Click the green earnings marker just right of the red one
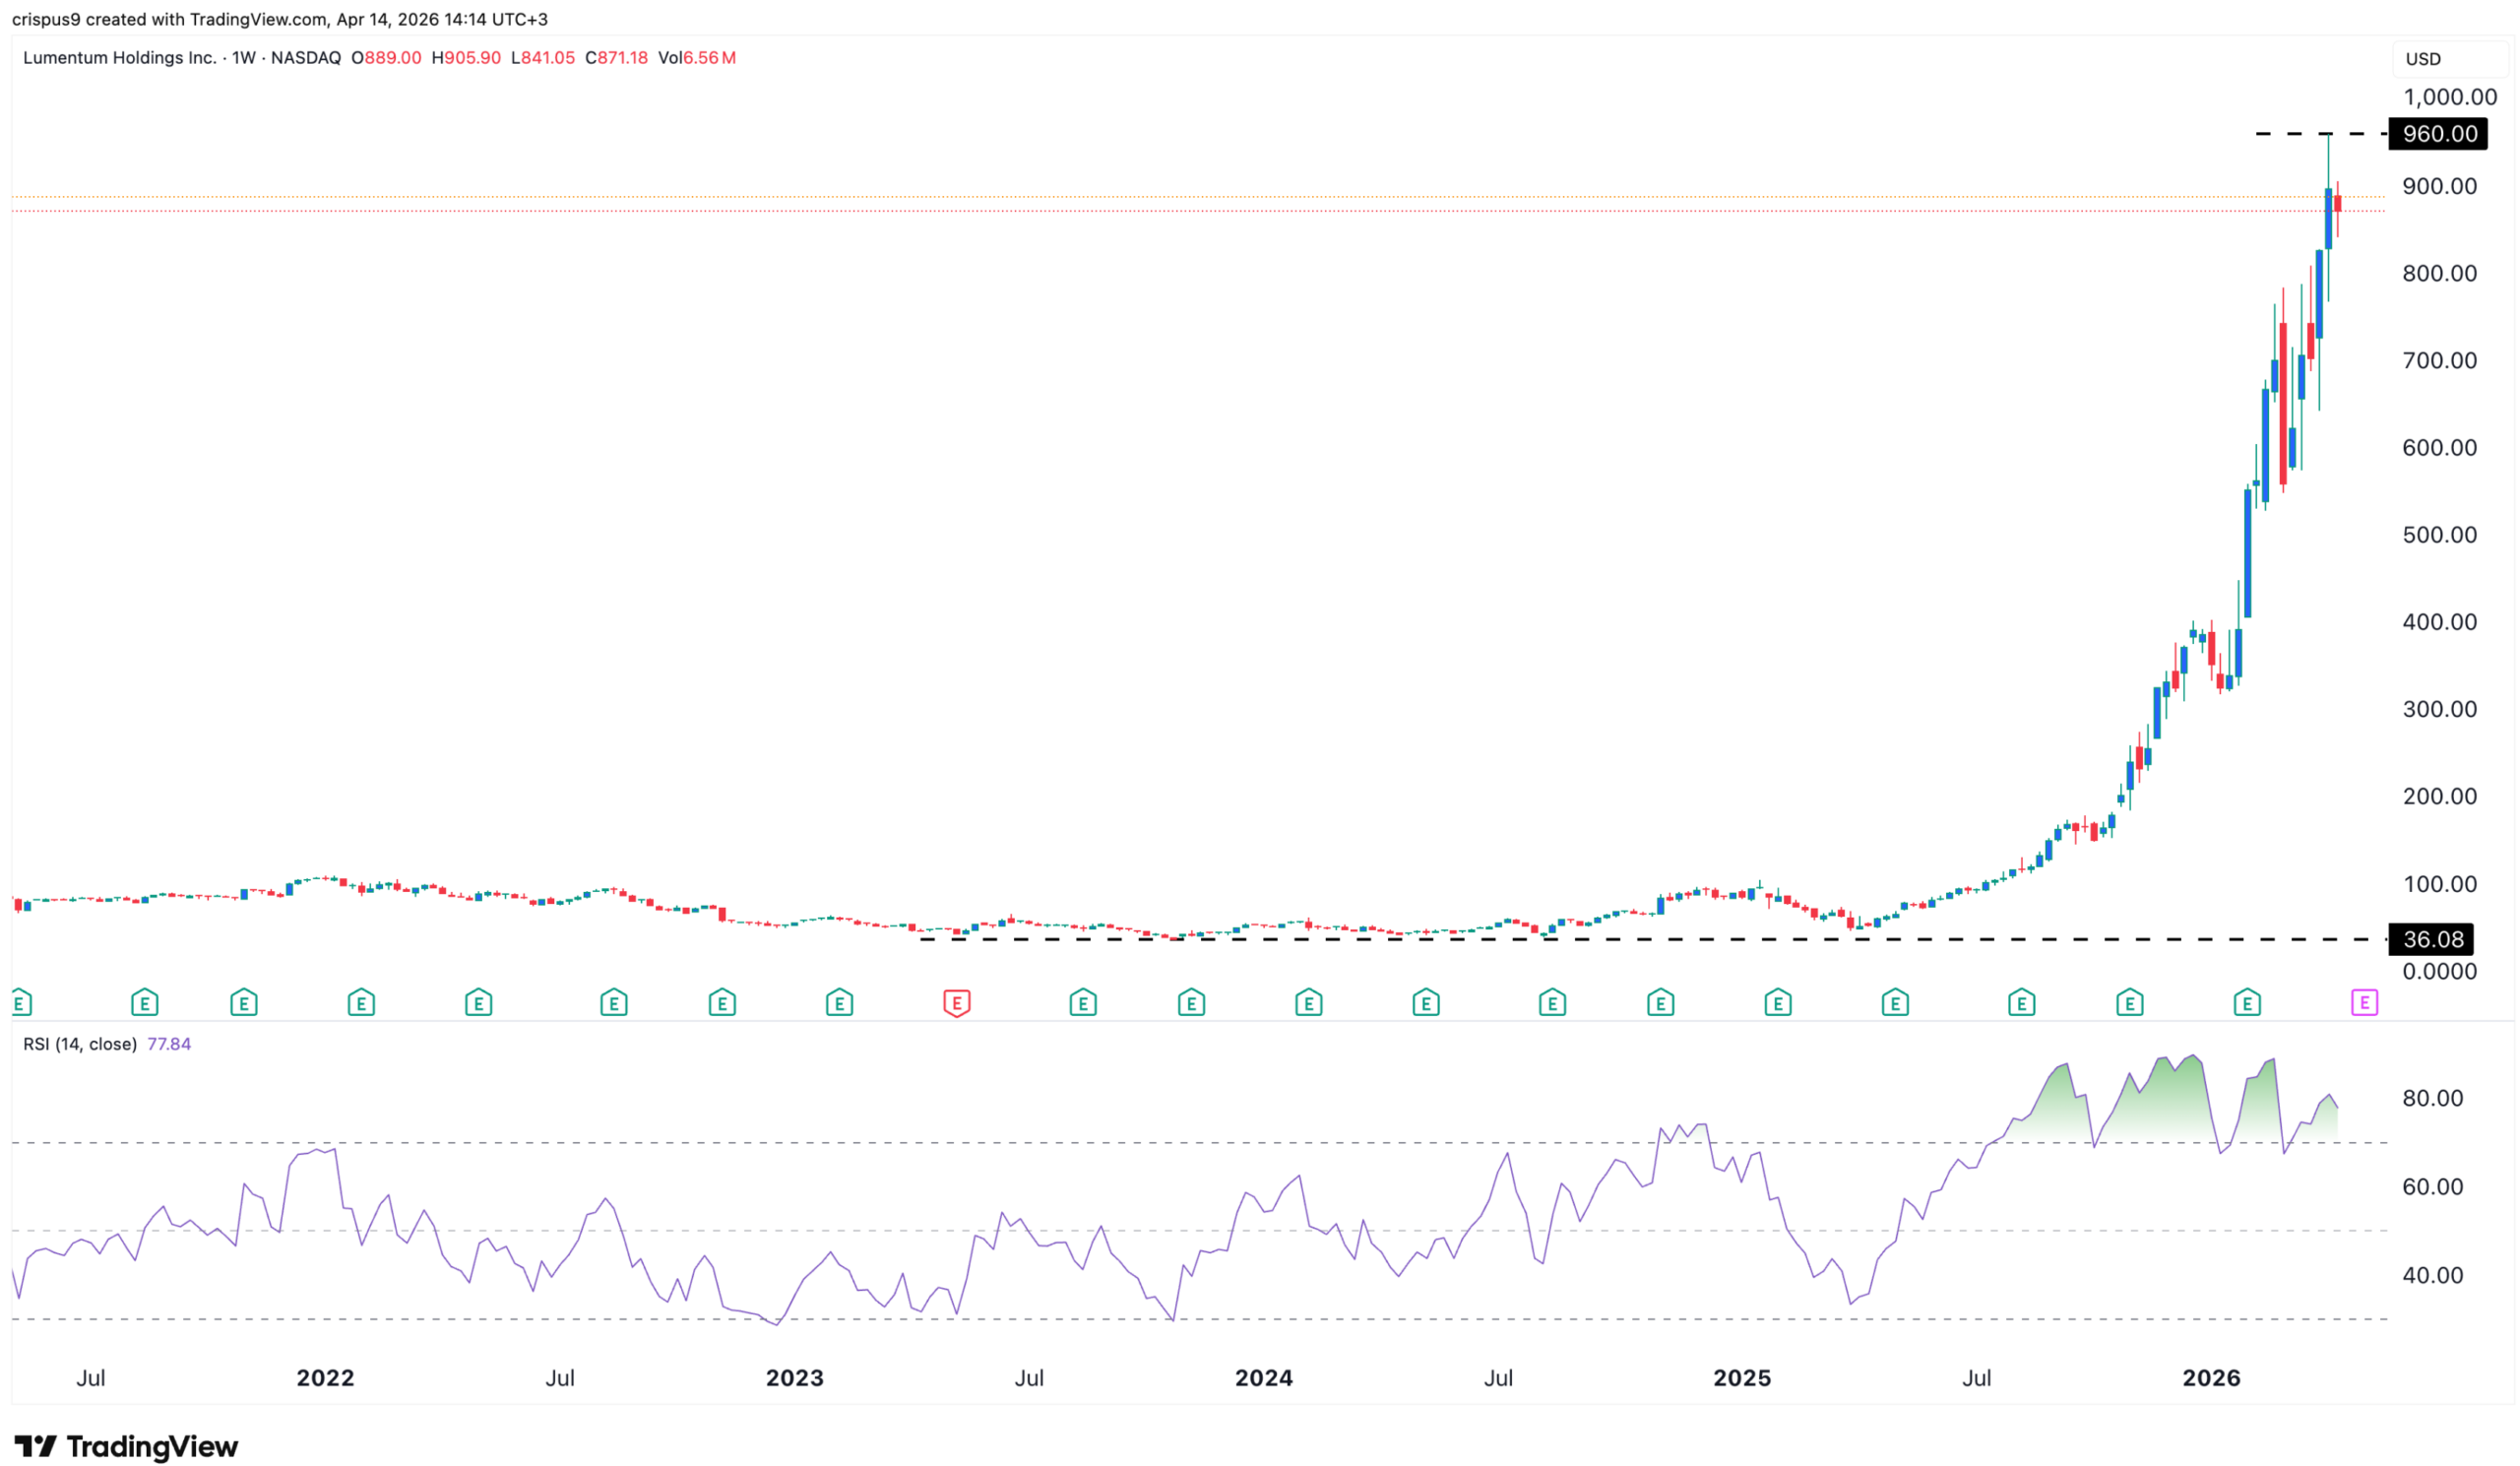This screenshot has height=1466, width=2520. click(x=1083, y=1002)
